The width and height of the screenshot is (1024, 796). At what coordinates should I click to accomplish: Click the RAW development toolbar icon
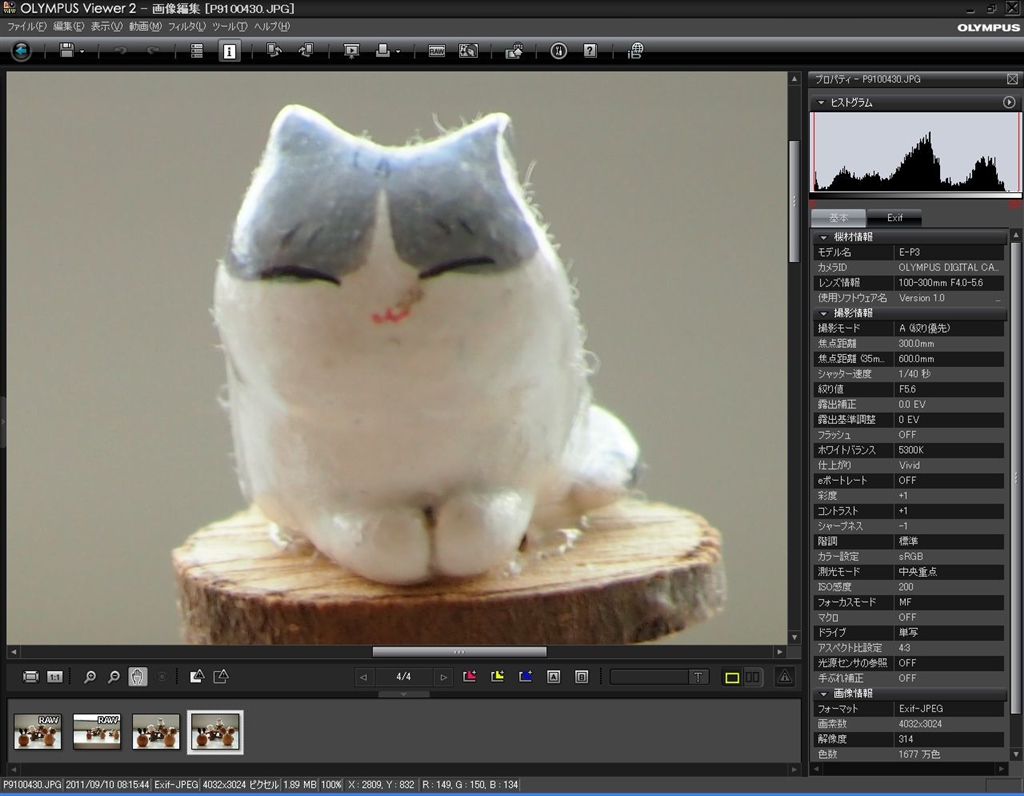tap(437, 51)
